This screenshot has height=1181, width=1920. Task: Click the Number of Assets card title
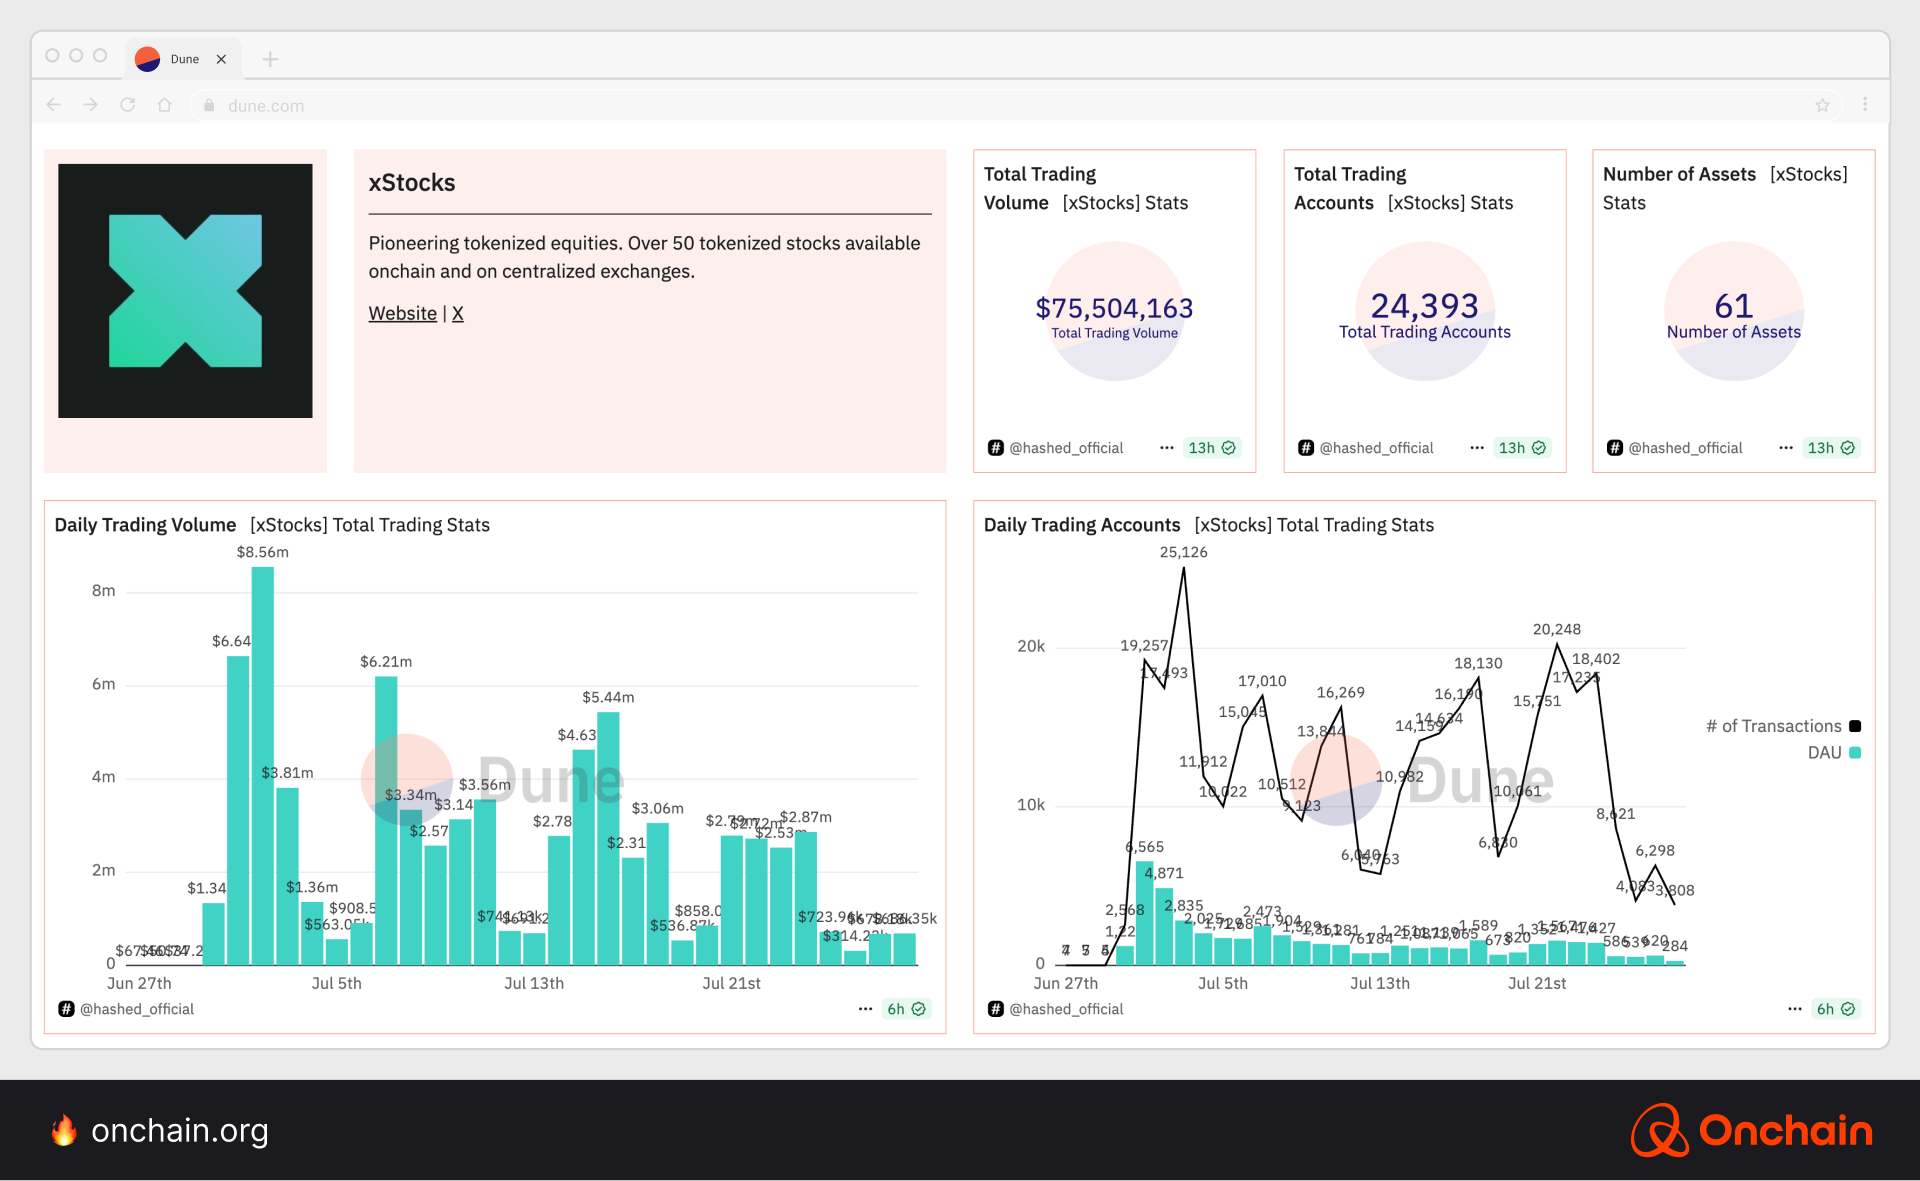pos(1679,174)
